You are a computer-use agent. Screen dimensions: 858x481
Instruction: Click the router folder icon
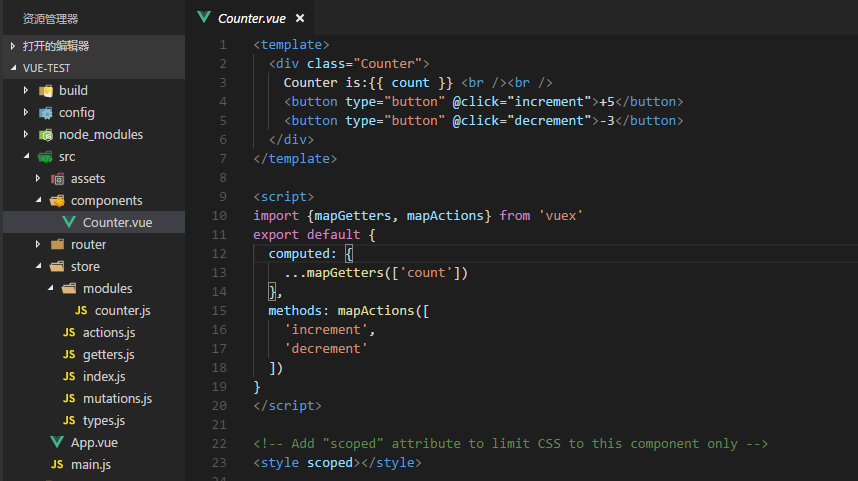57,245
